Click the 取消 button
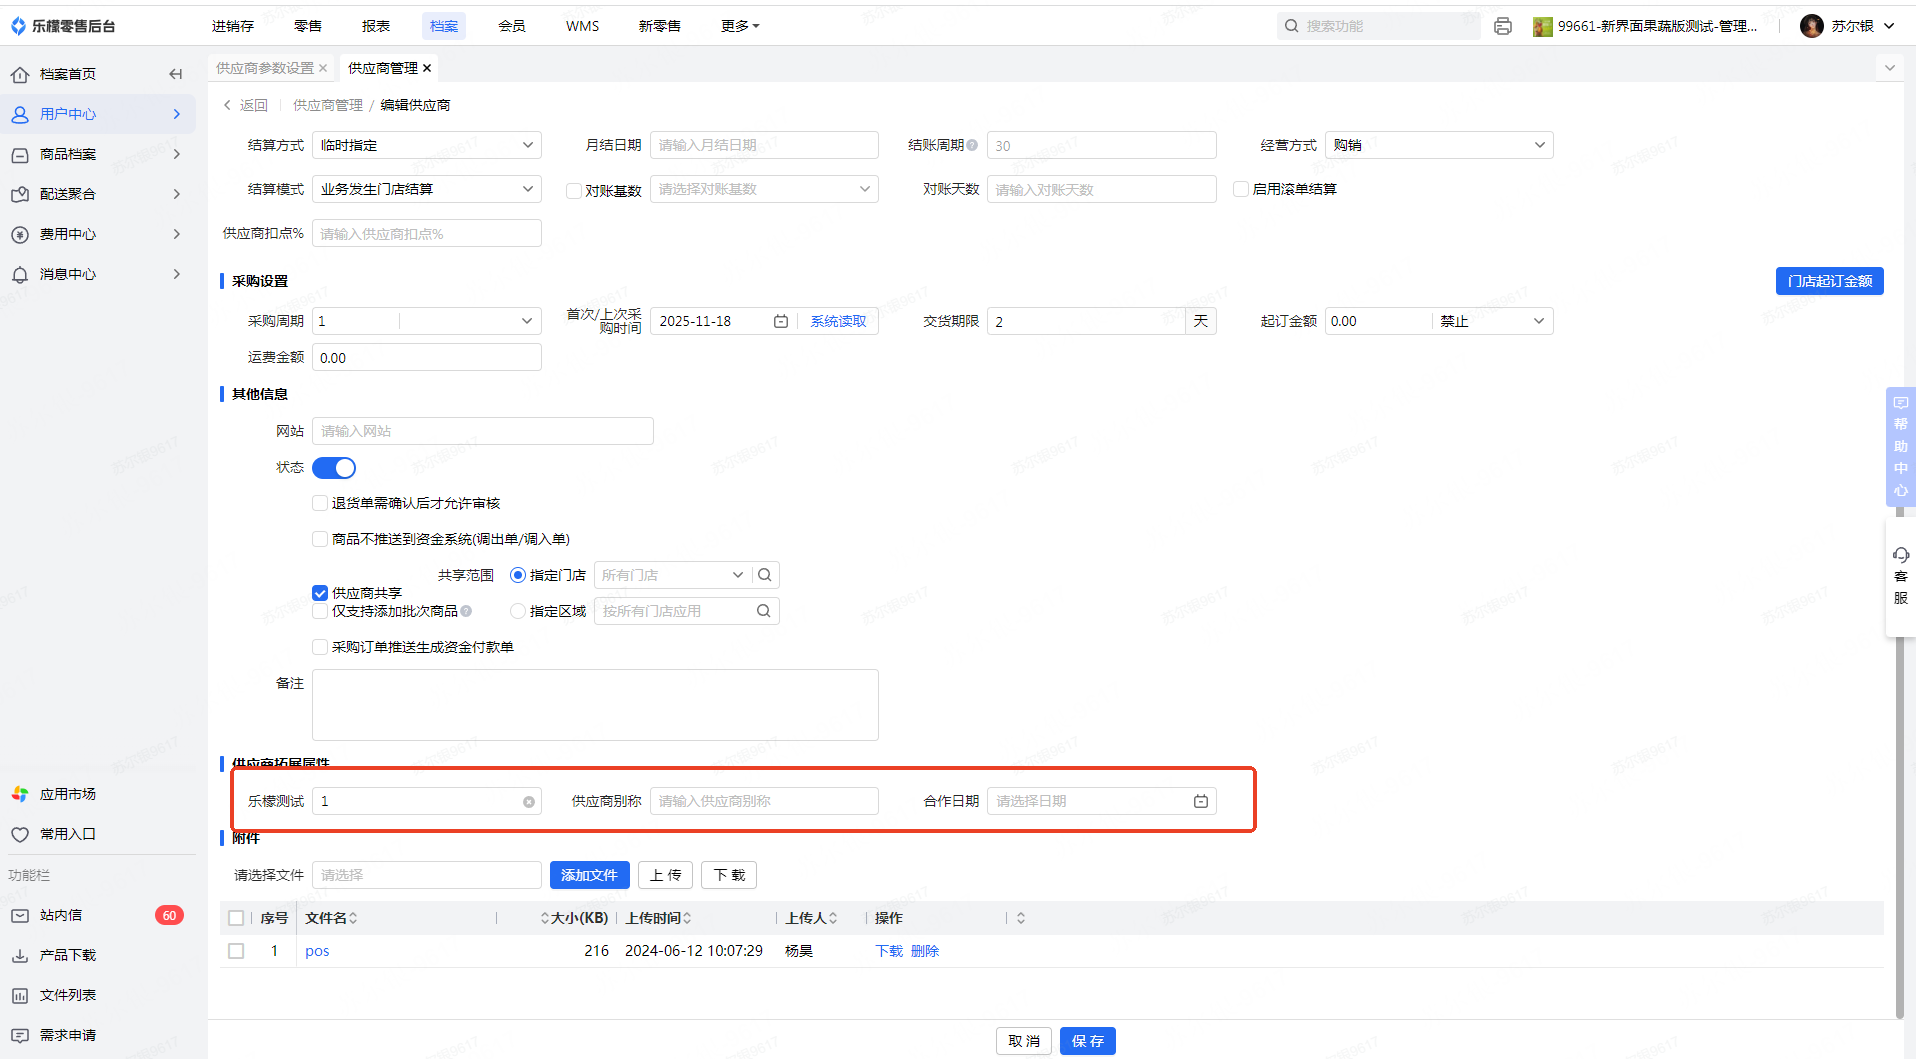The width and height of the screenshot is (1916, 1059). [1024, 1041]
